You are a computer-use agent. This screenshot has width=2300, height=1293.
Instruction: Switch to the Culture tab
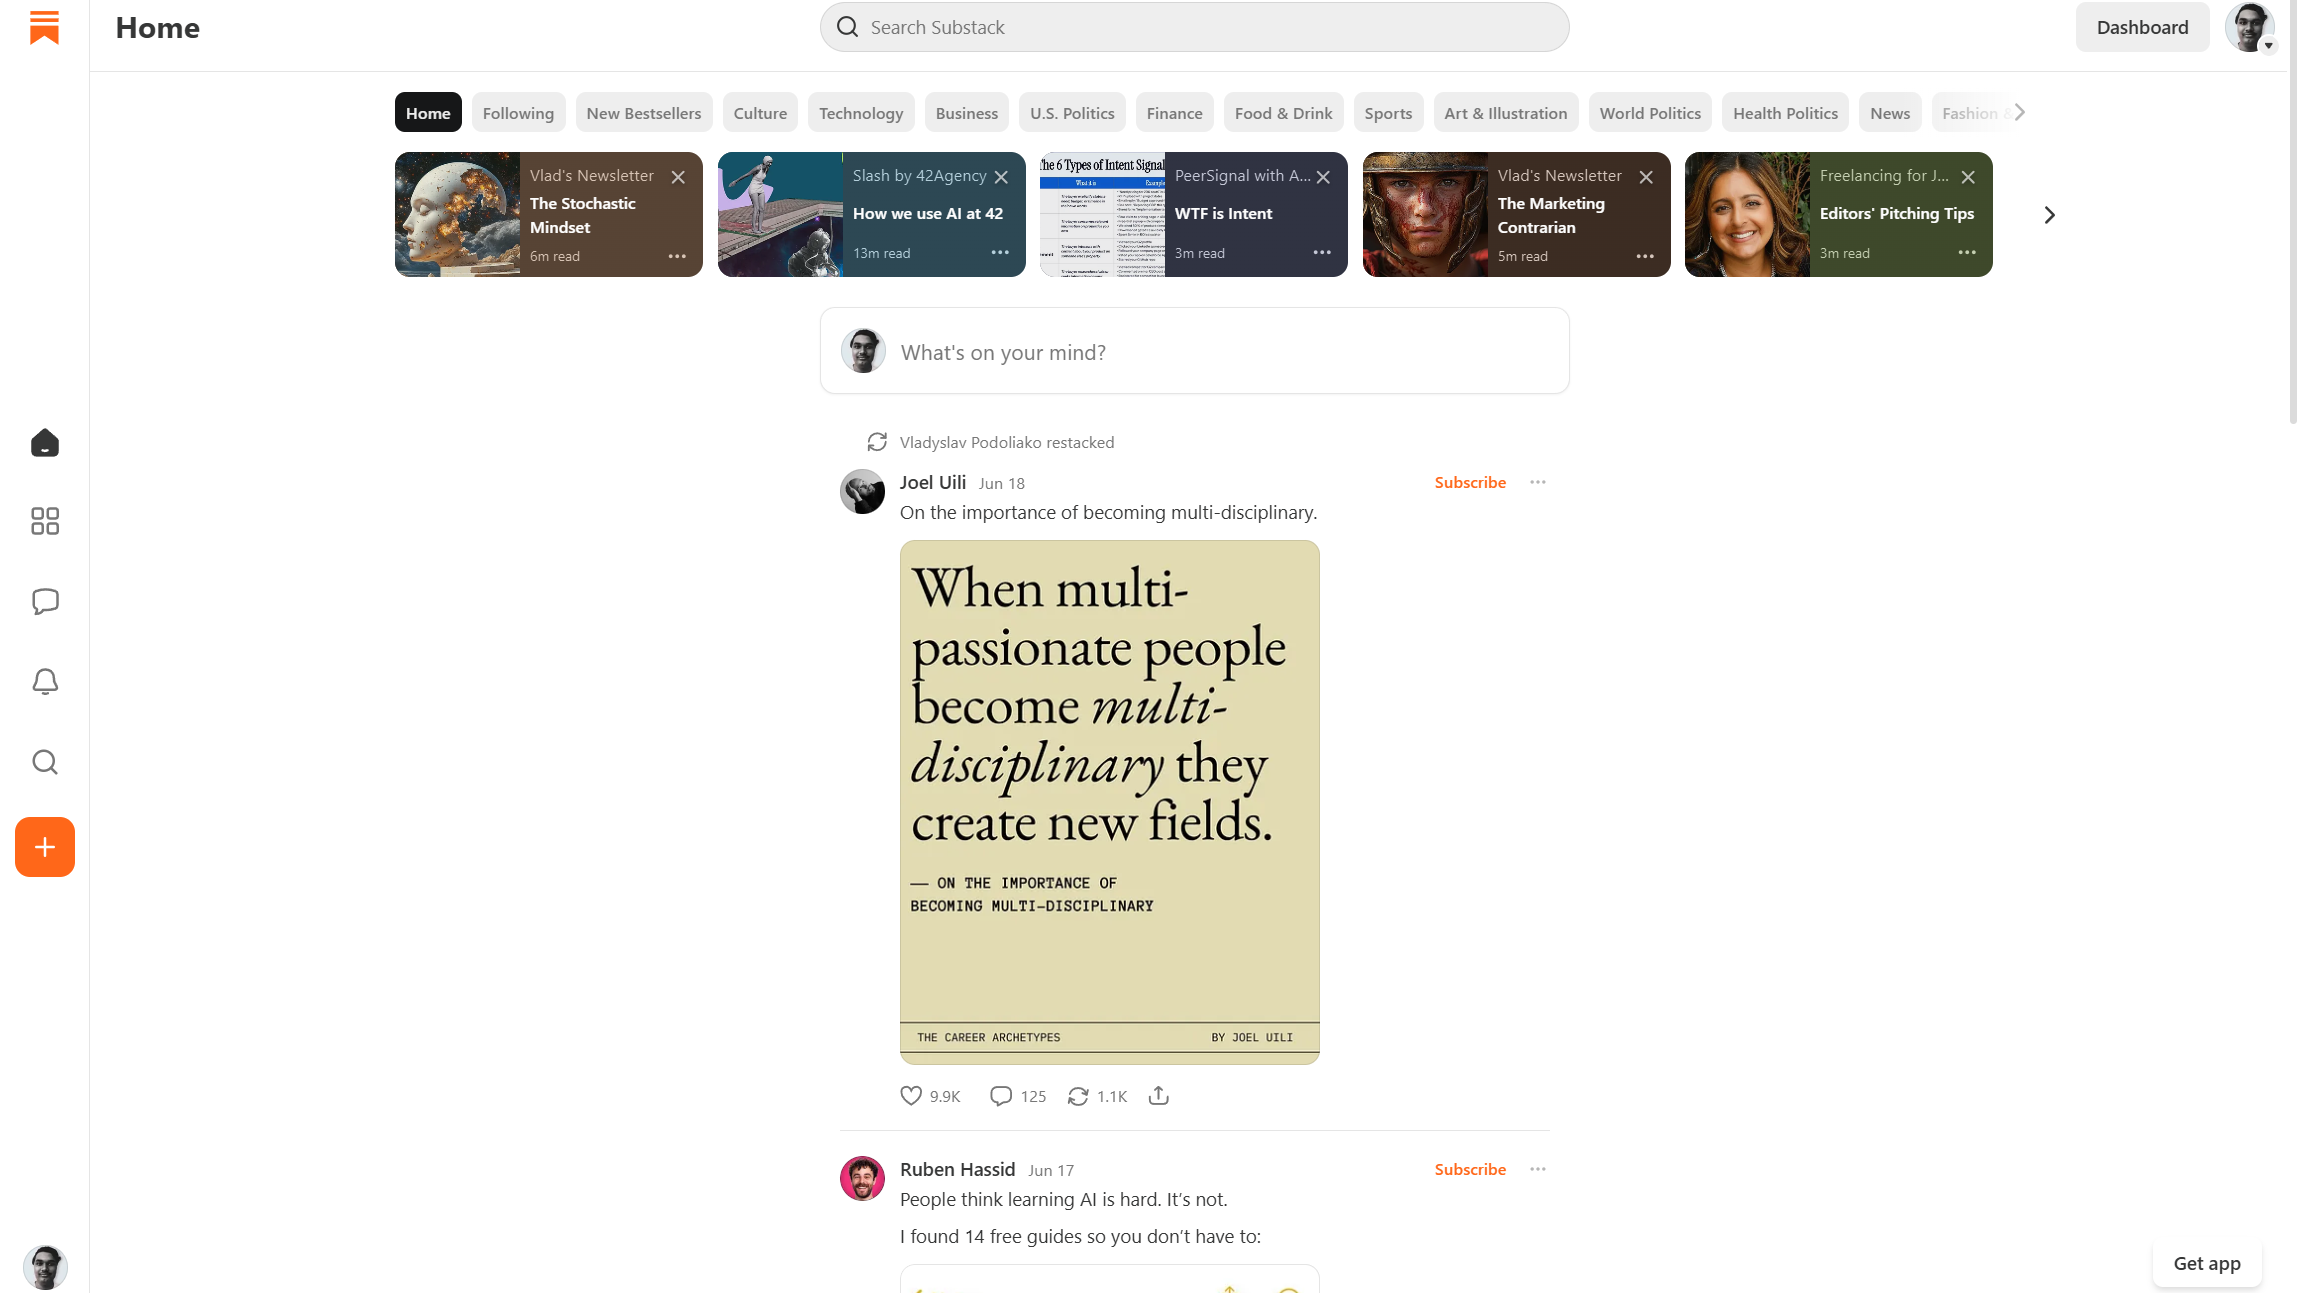760,113
